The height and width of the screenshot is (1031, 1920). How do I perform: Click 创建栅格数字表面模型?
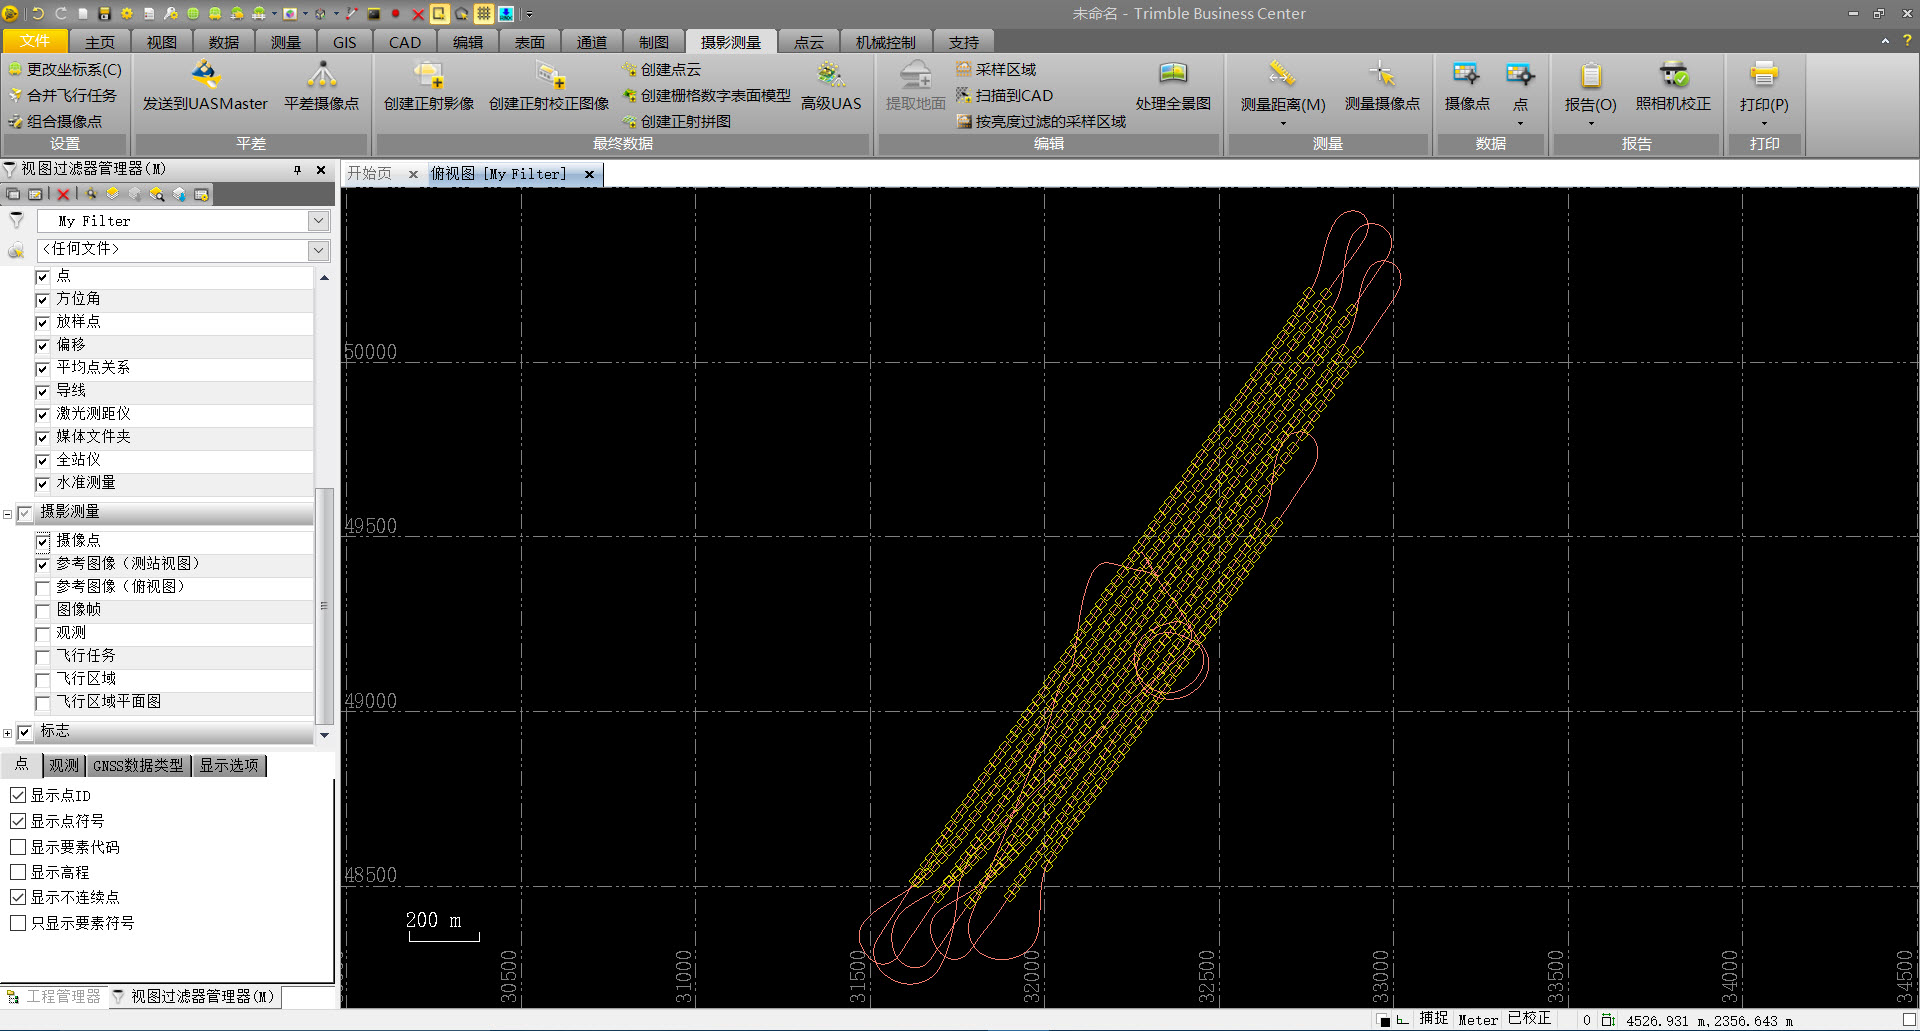point(706,95)
